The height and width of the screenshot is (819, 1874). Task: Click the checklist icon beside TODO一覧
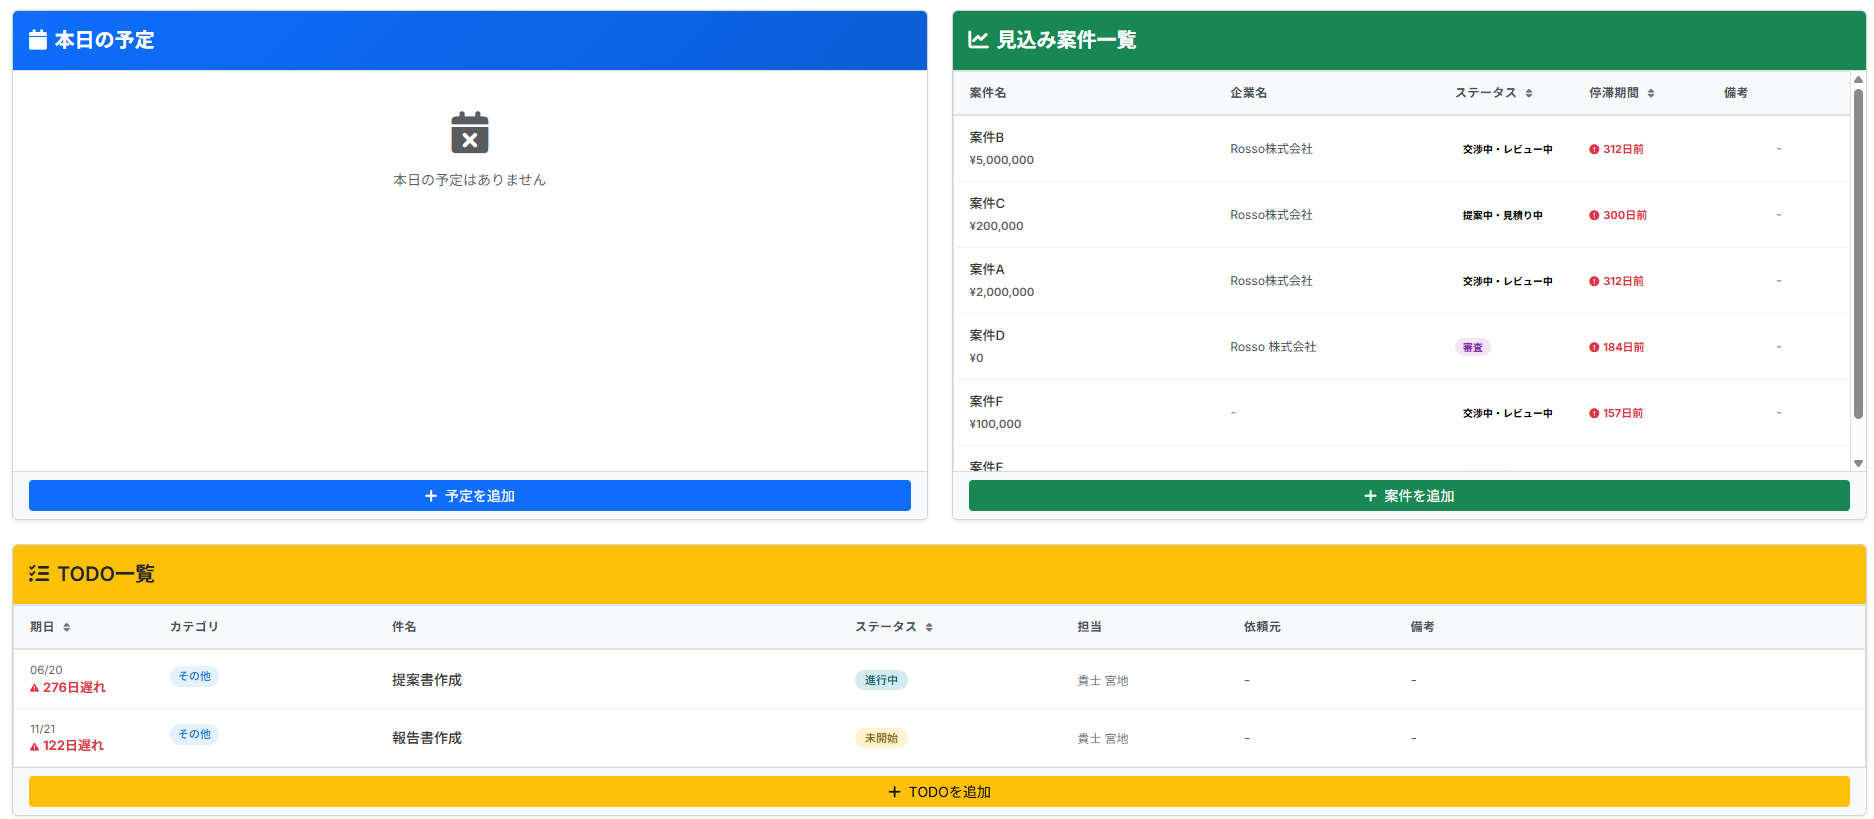pos(39,574)
